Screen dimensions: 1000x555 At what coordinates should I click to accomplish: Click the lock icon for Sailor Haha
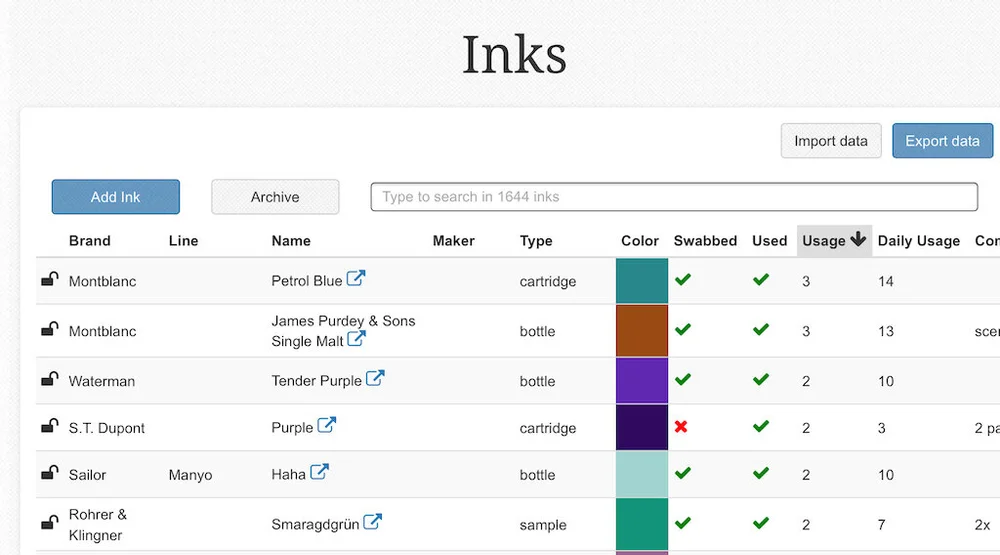(50, 473)
